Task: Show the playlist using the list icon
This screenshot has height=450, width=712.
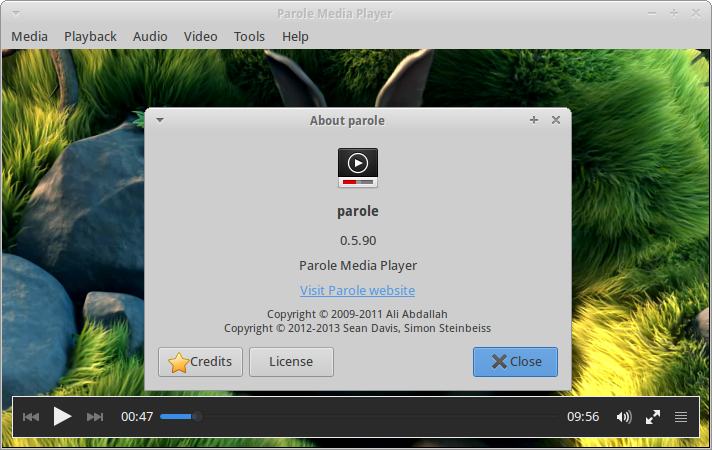Action: coord(681,417)
